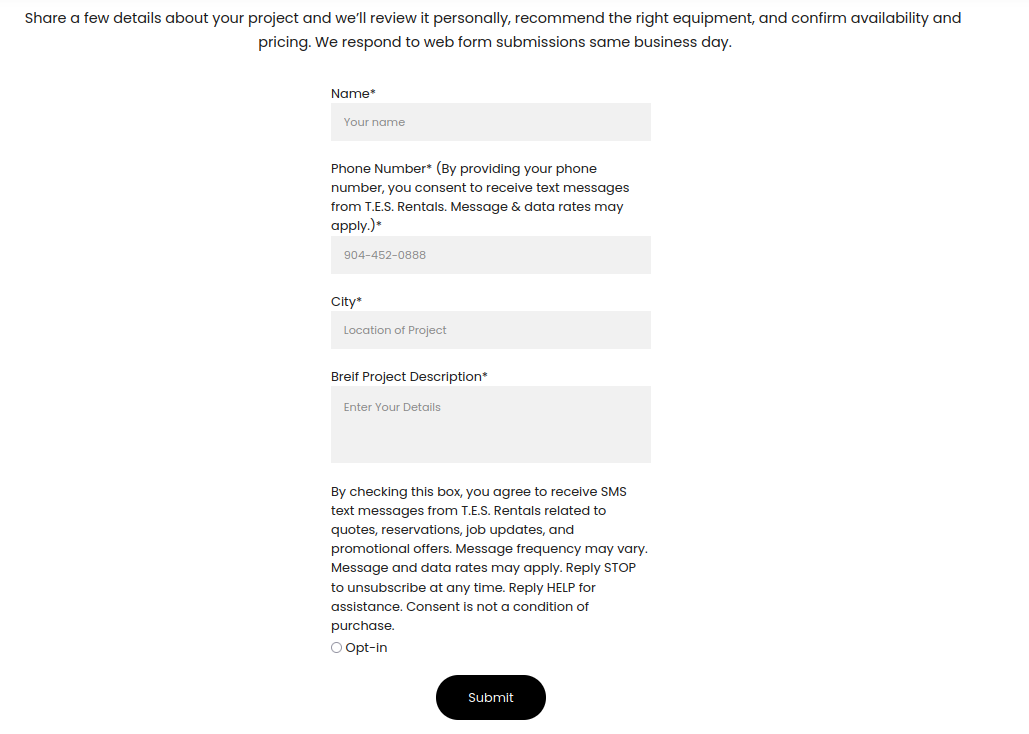This screenshot has height=734, width=1029.
Task: Select the Project Description text area
Action: click(490, 424)
